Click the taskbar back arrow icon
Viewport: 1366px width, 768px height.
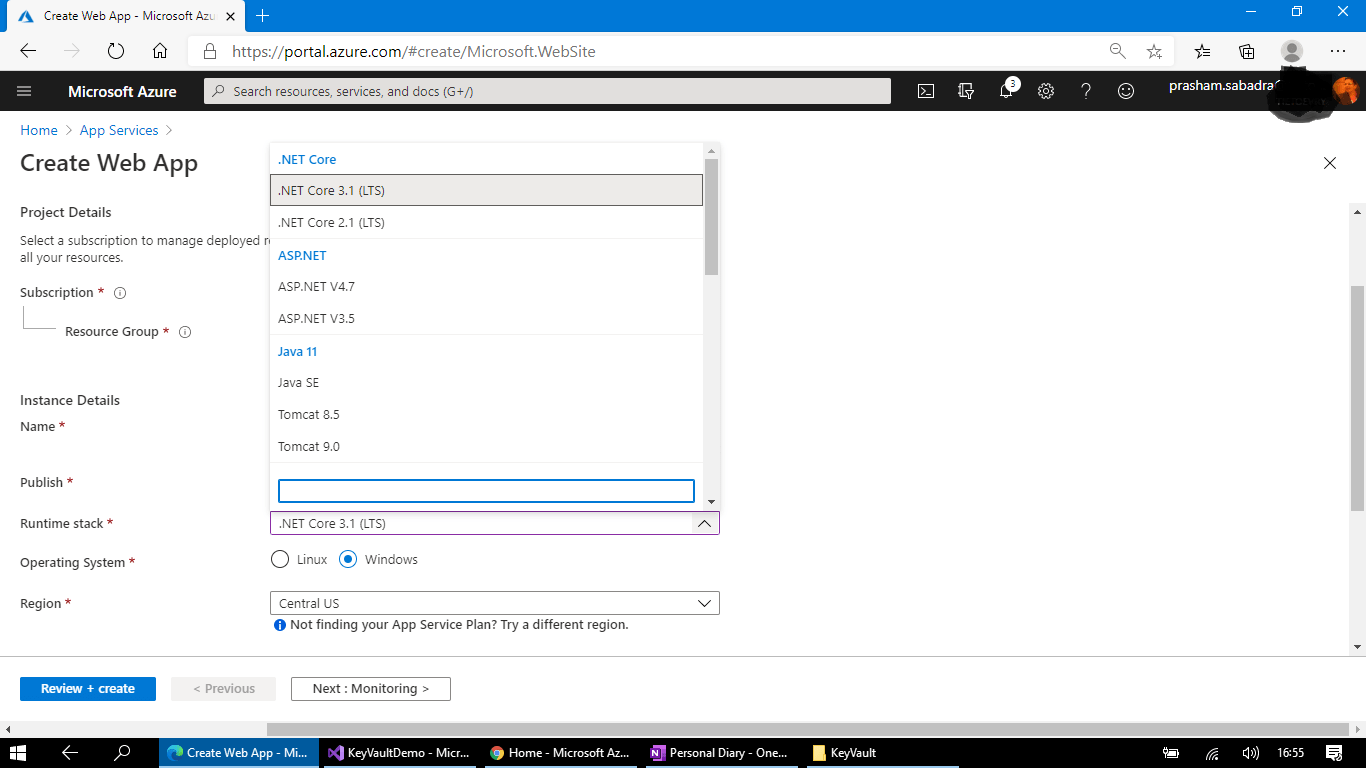[70, 753]
